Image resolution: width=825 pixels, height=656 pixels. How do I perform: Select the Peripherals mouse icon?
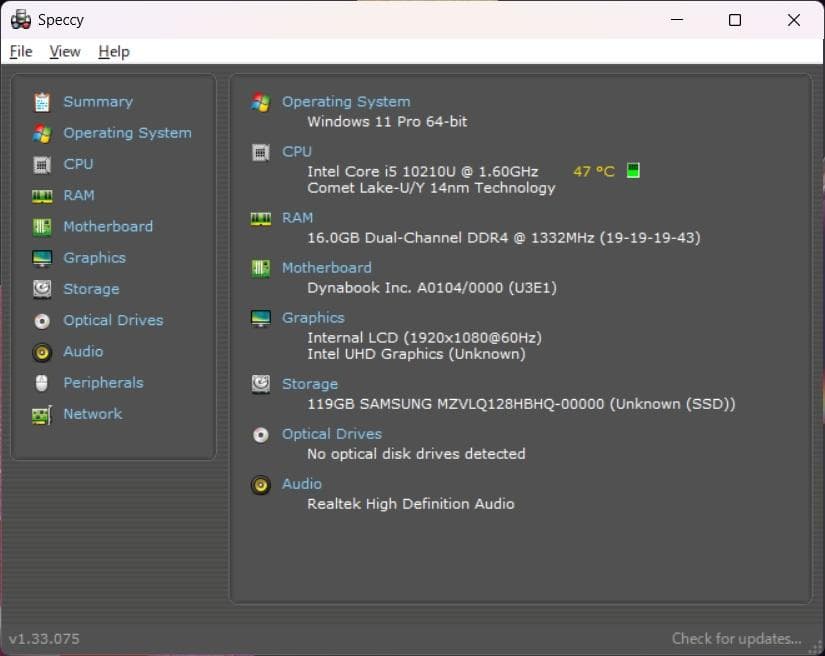[x=41, y=382]
